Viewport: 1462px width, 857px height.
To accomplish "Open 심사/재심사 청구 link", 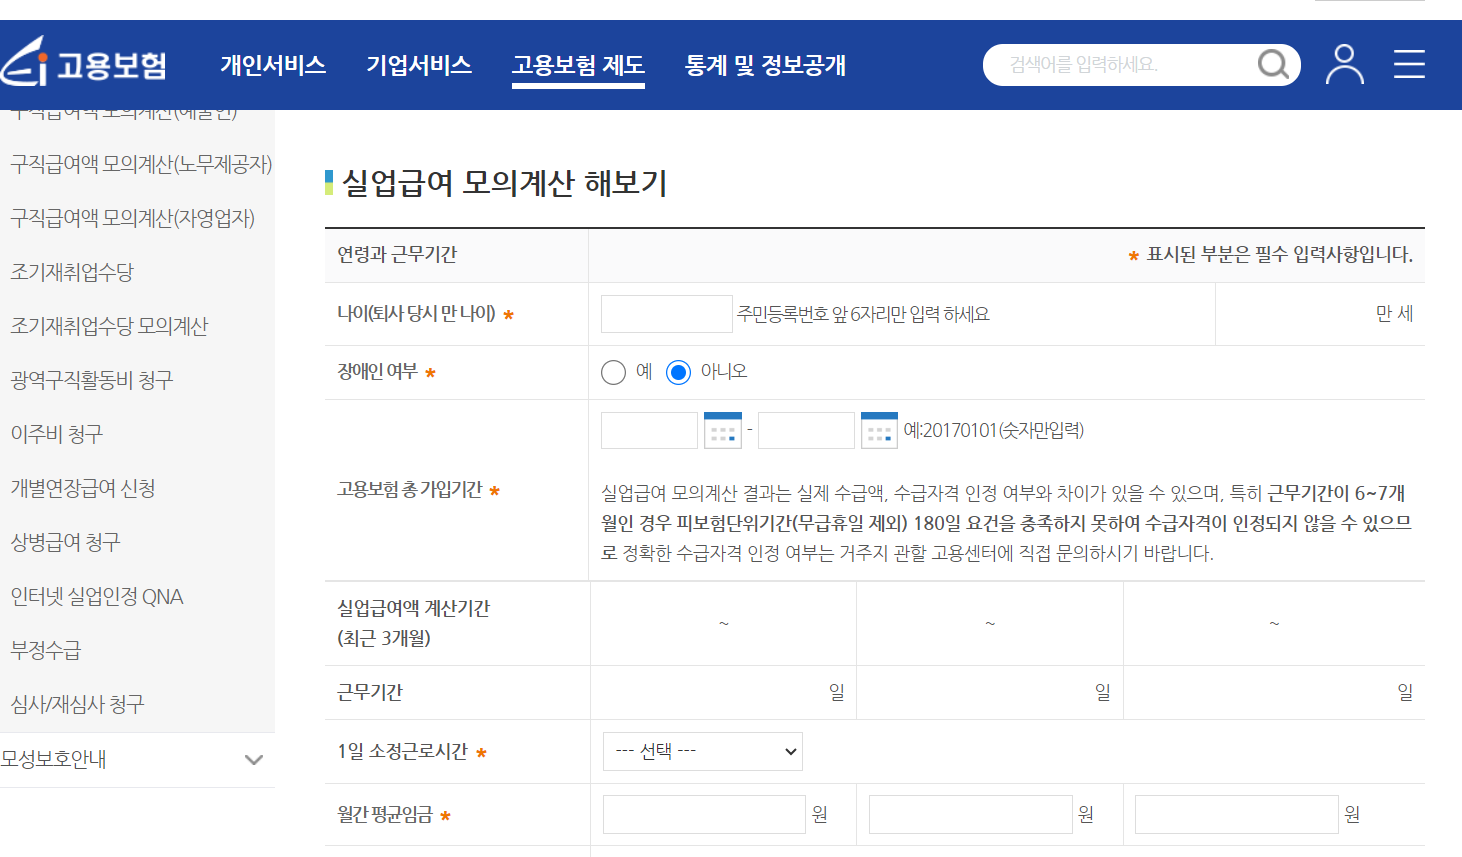I will pyautogui.click(x=77, y=705).
